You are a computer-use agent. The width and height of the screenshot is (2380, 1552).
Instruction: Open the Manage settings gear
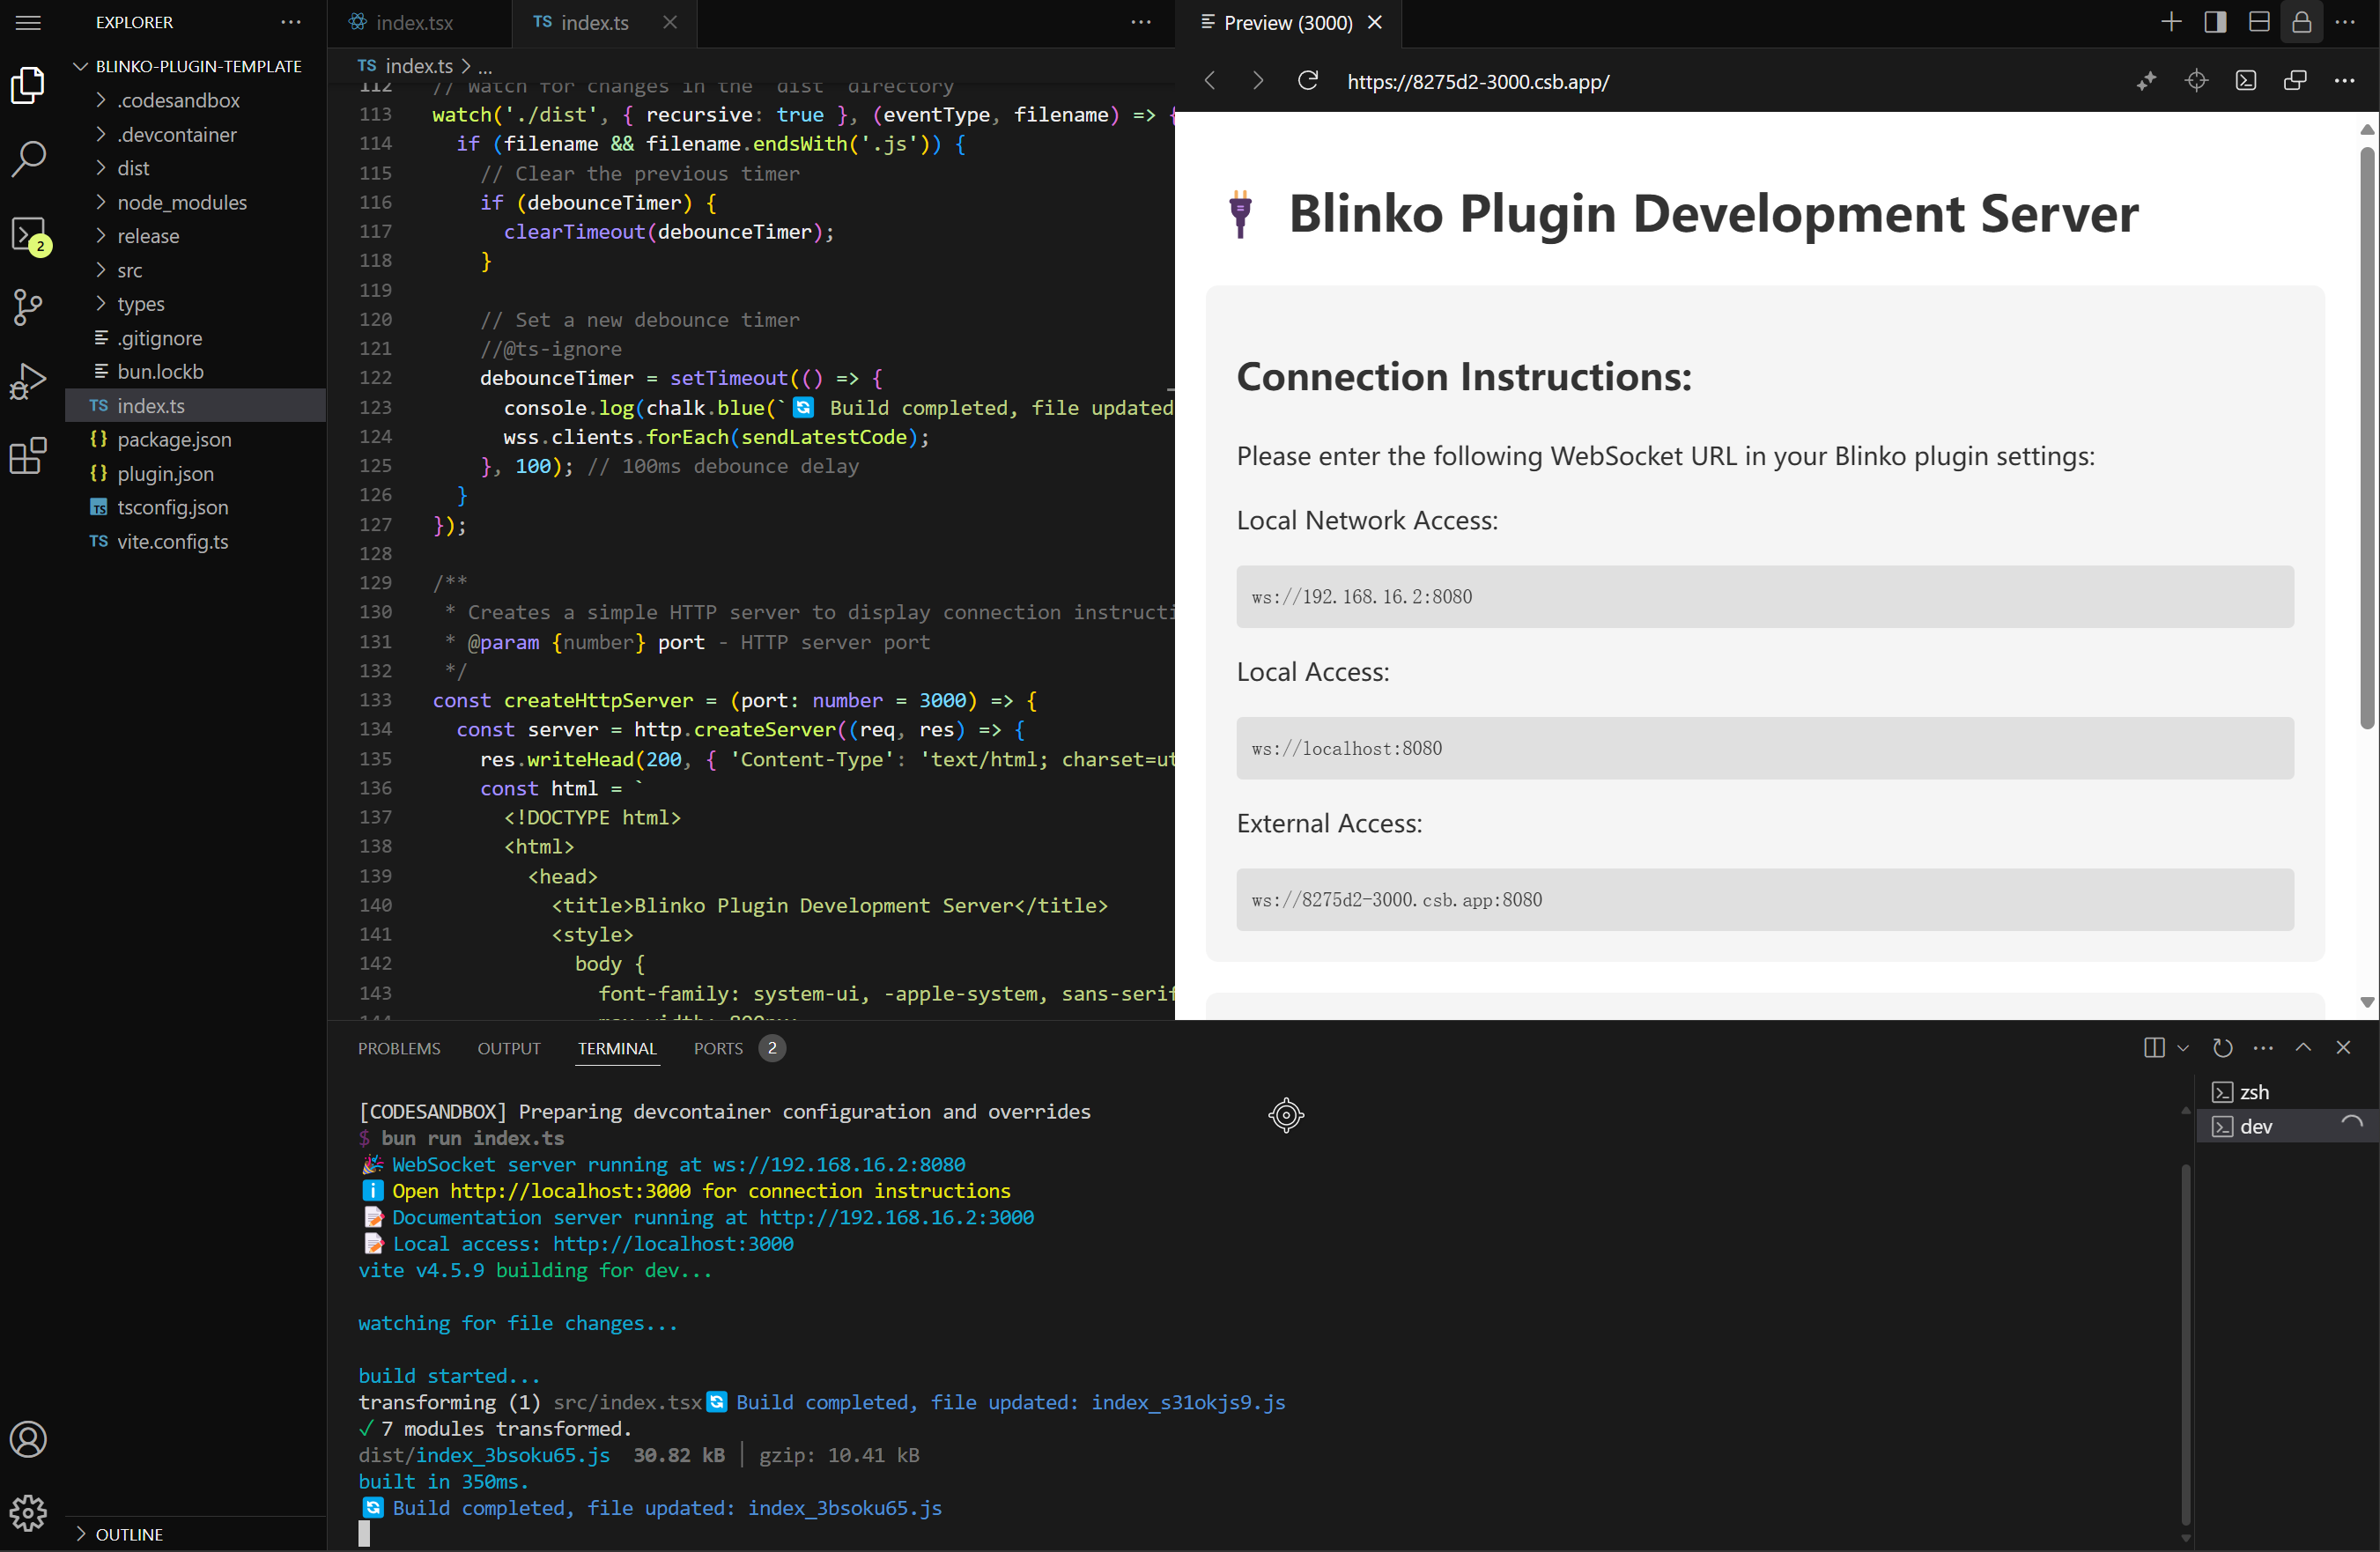pos(28,1512)
